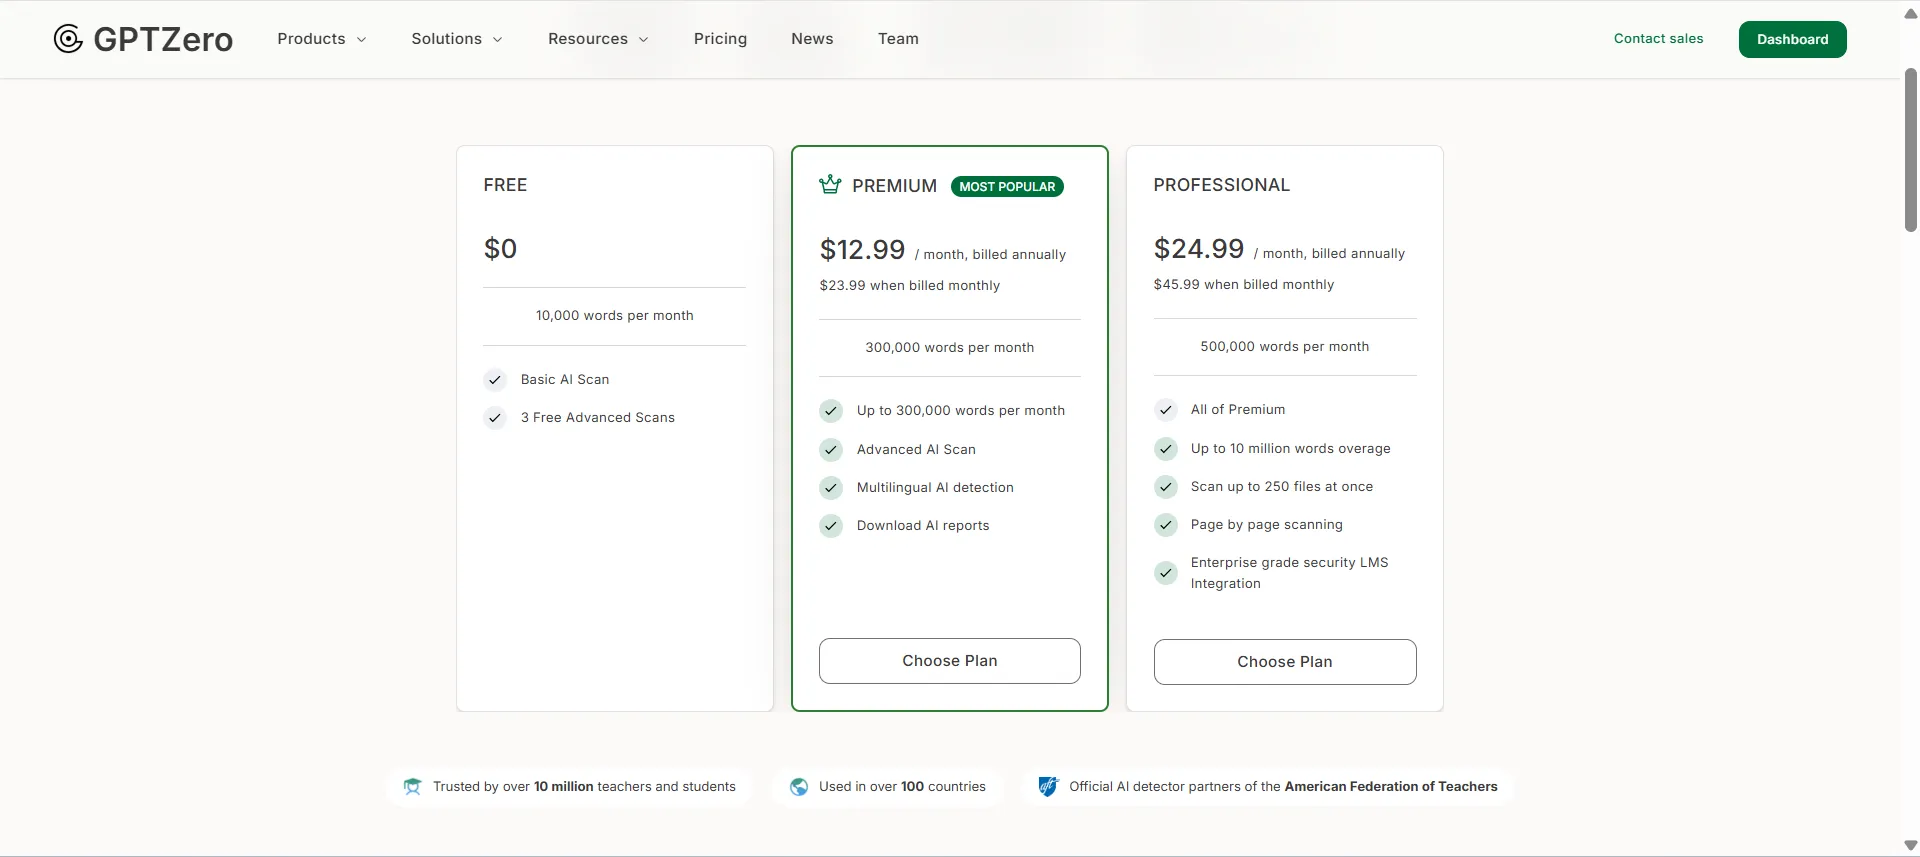Click the Premium crown icon
Image resolution: width=1920 pixels, height=857 pixels.
pyautogui.click(x=830, y=185)
